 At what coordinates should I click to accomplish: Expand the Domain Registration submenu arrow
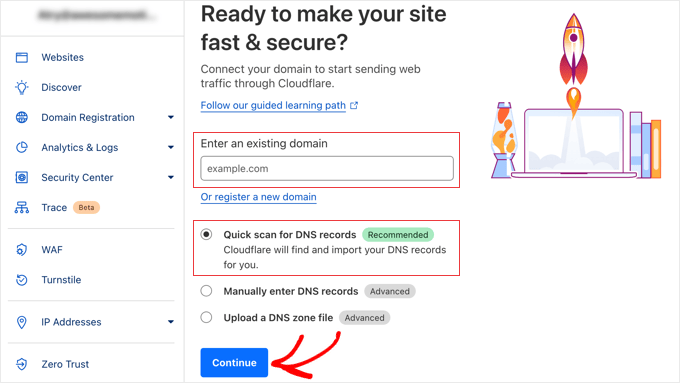171,118
